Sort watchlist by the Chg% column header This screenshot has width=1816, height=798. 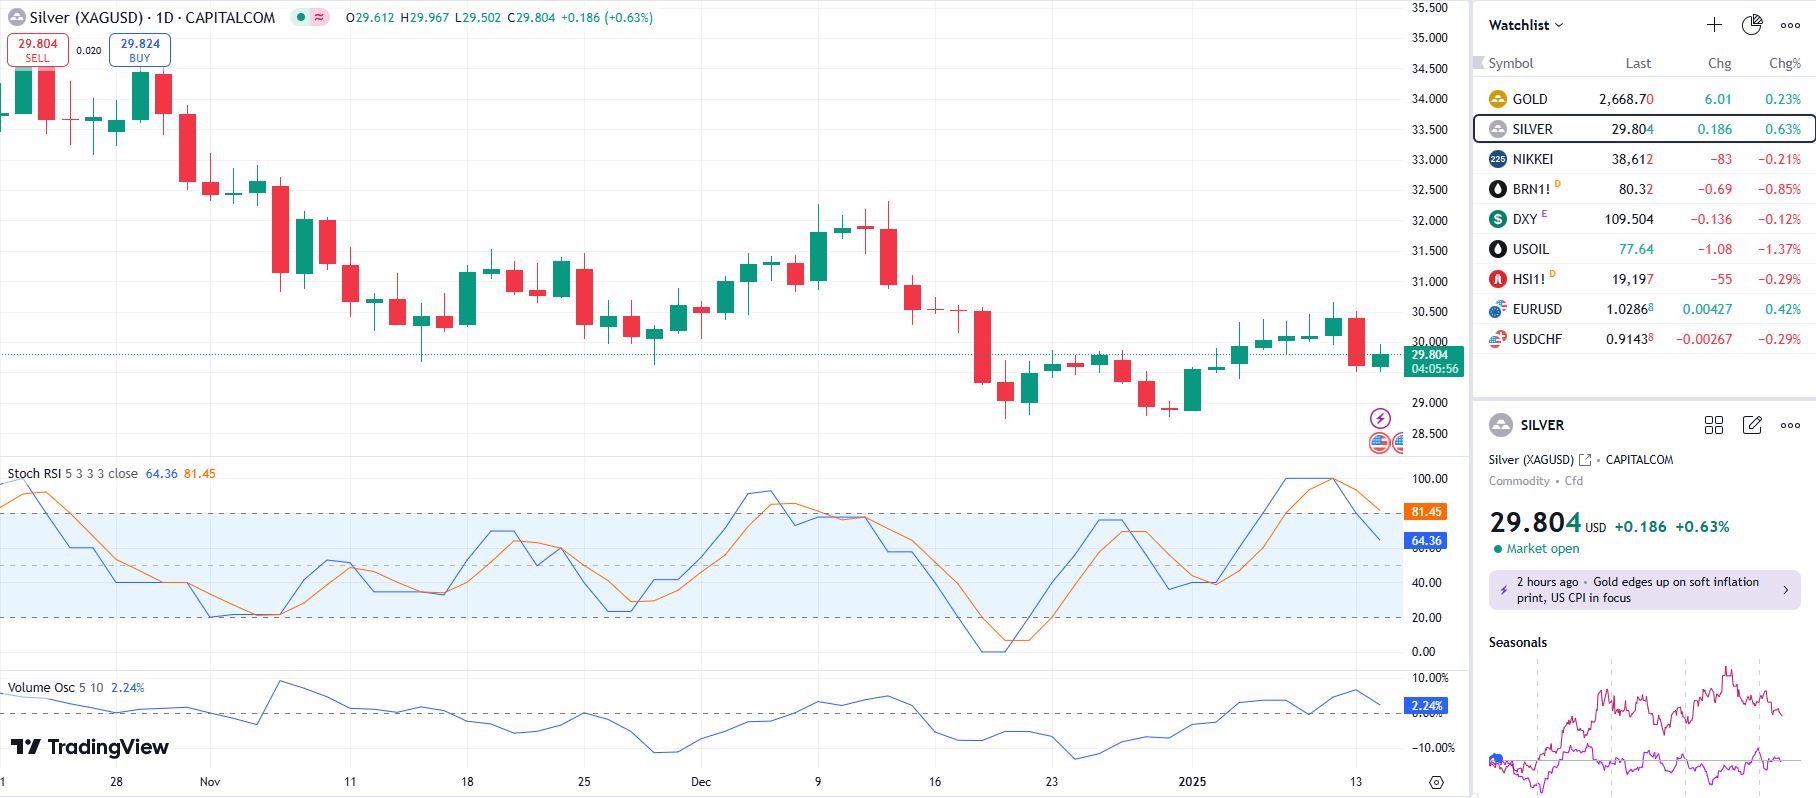pos(1784,63)
